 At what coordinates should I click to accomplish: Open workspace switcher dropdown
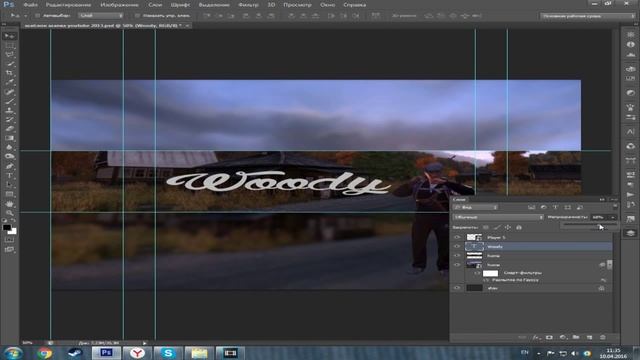click(588, 16)
